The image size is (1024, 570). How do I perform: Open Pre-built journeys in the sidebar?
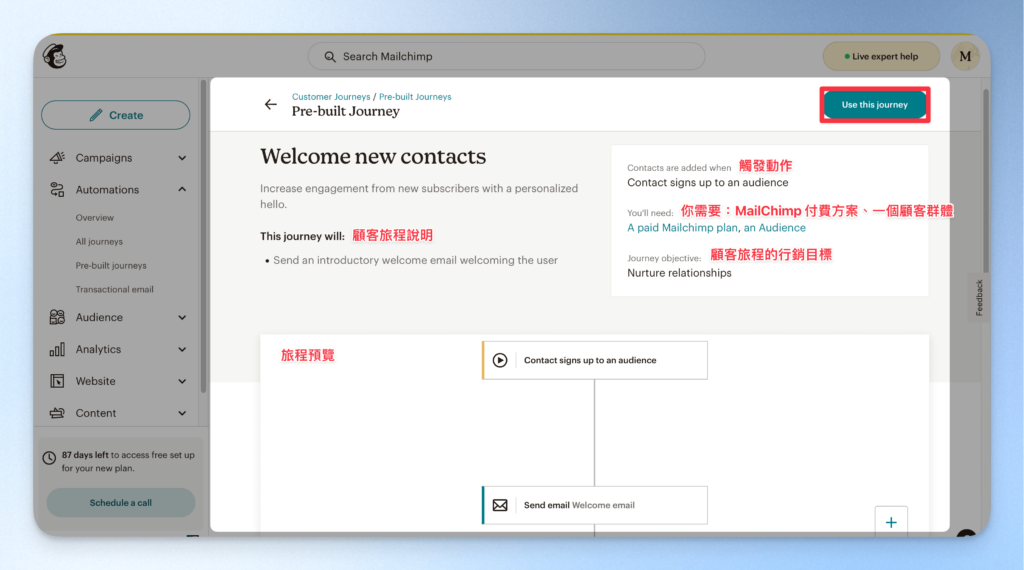click(x=111, y=266)
